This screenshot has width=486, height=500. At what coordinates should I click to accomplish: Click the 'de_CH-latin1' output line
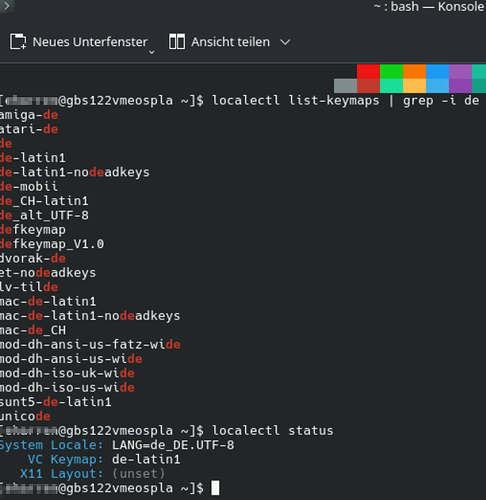click(x=44, y=201)
